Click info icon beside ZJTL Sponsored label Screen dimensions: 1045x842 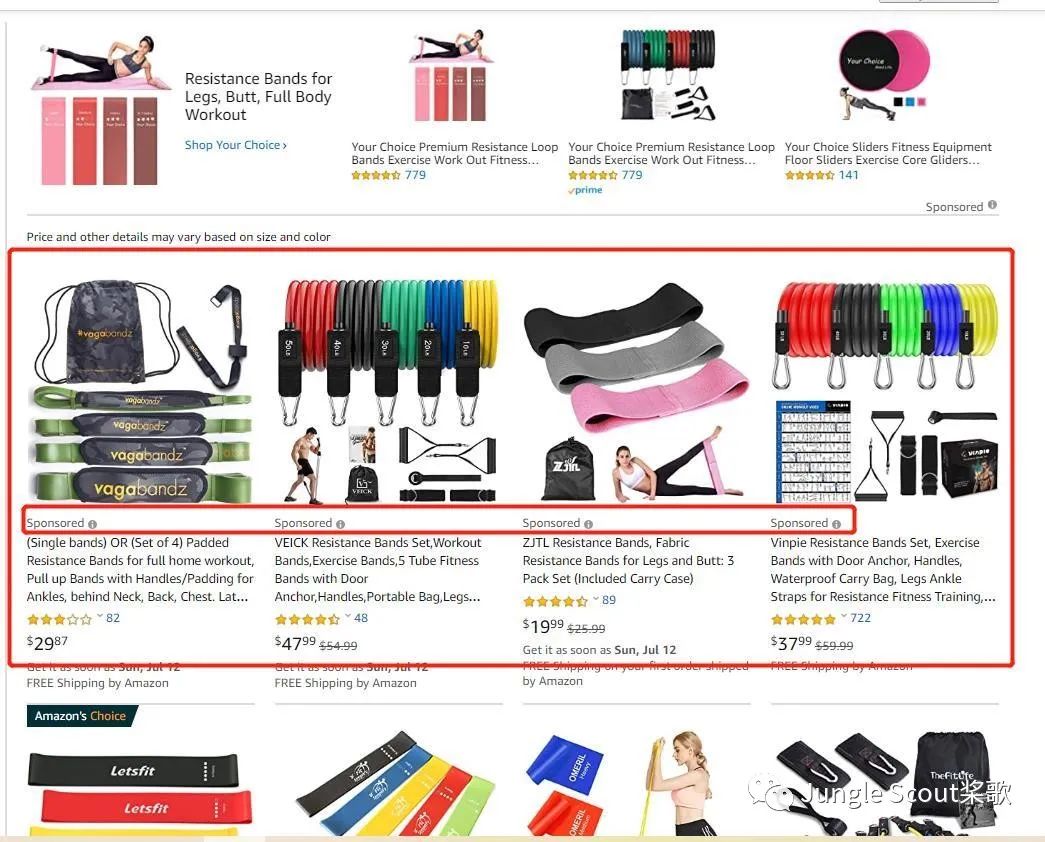tap(588, 524)
